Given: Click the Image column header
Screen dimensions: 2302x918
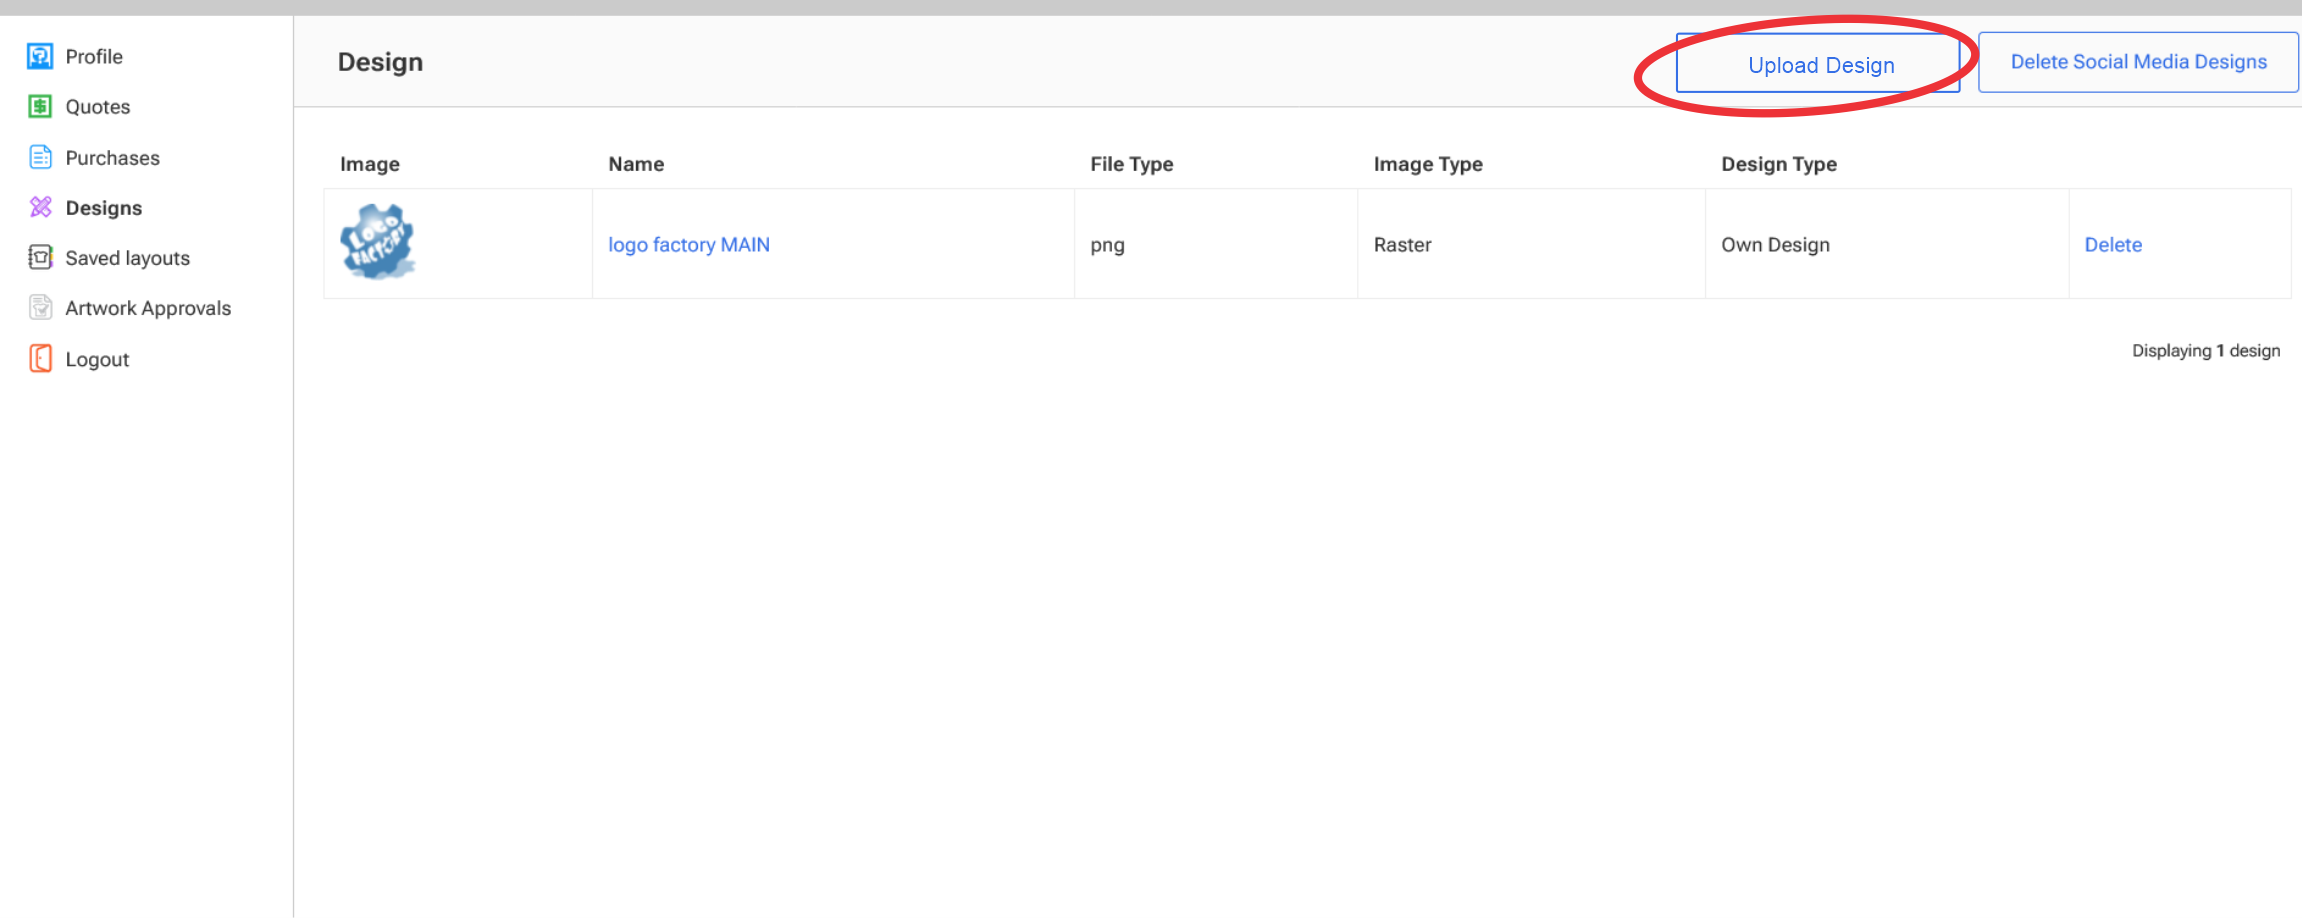Looking at the screenshot, I should 369,164.
